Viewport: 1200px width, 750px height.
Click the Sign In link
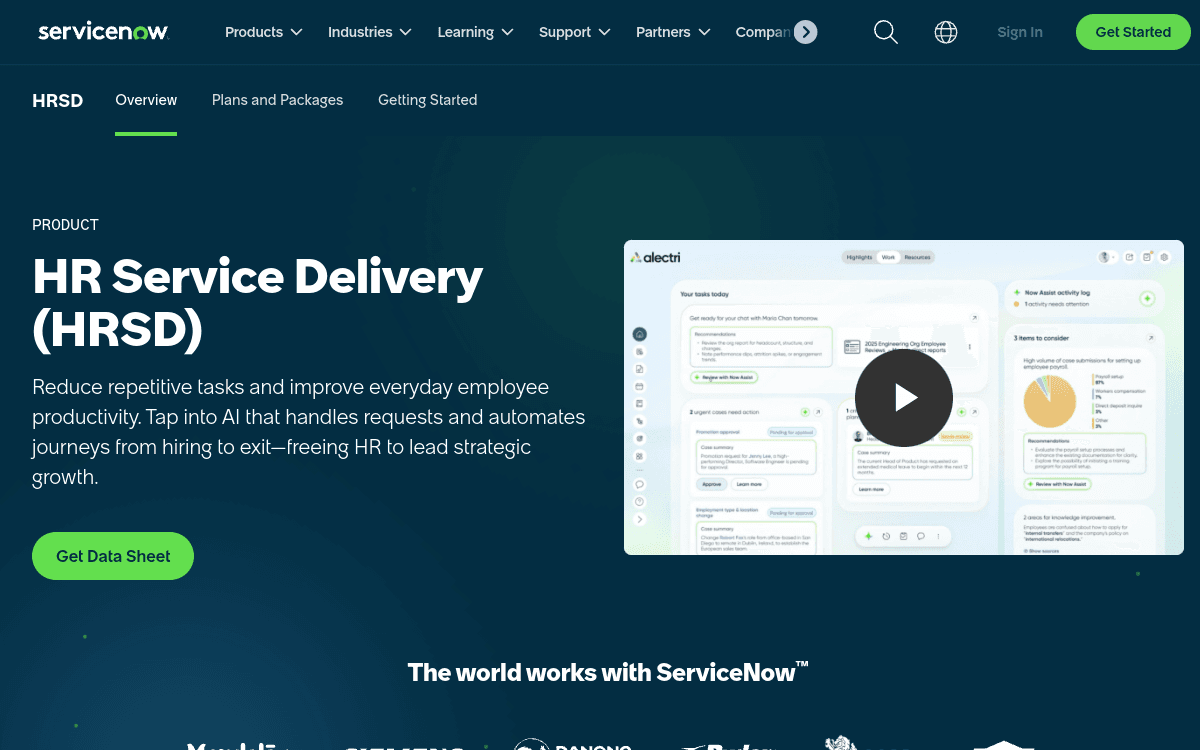(x=1020, y=32)
